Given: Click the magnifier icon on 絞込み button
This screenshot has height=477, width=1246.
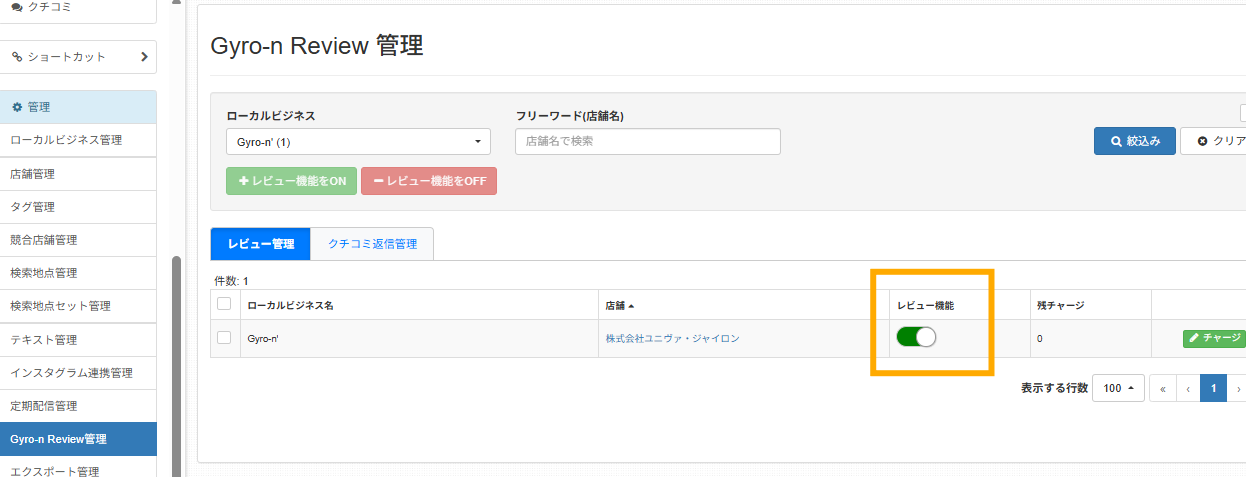Looking at the screenshot, I should pos(1116,141).
